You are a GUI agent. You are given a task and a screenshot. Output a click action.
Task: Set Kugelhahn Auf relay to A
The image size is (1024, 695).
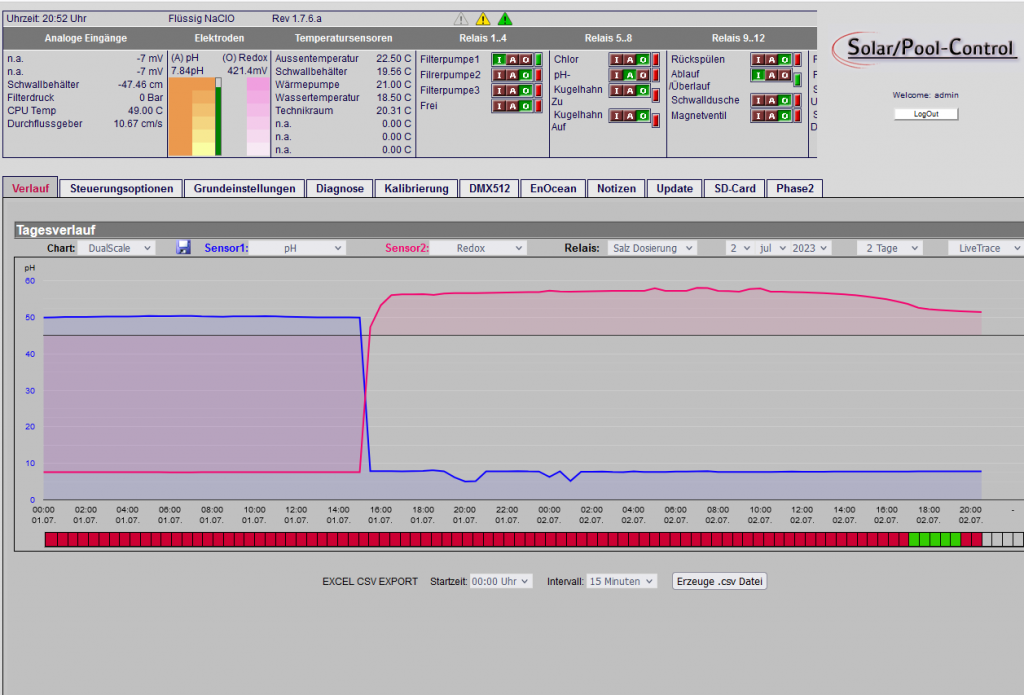[x=630, y=116]
